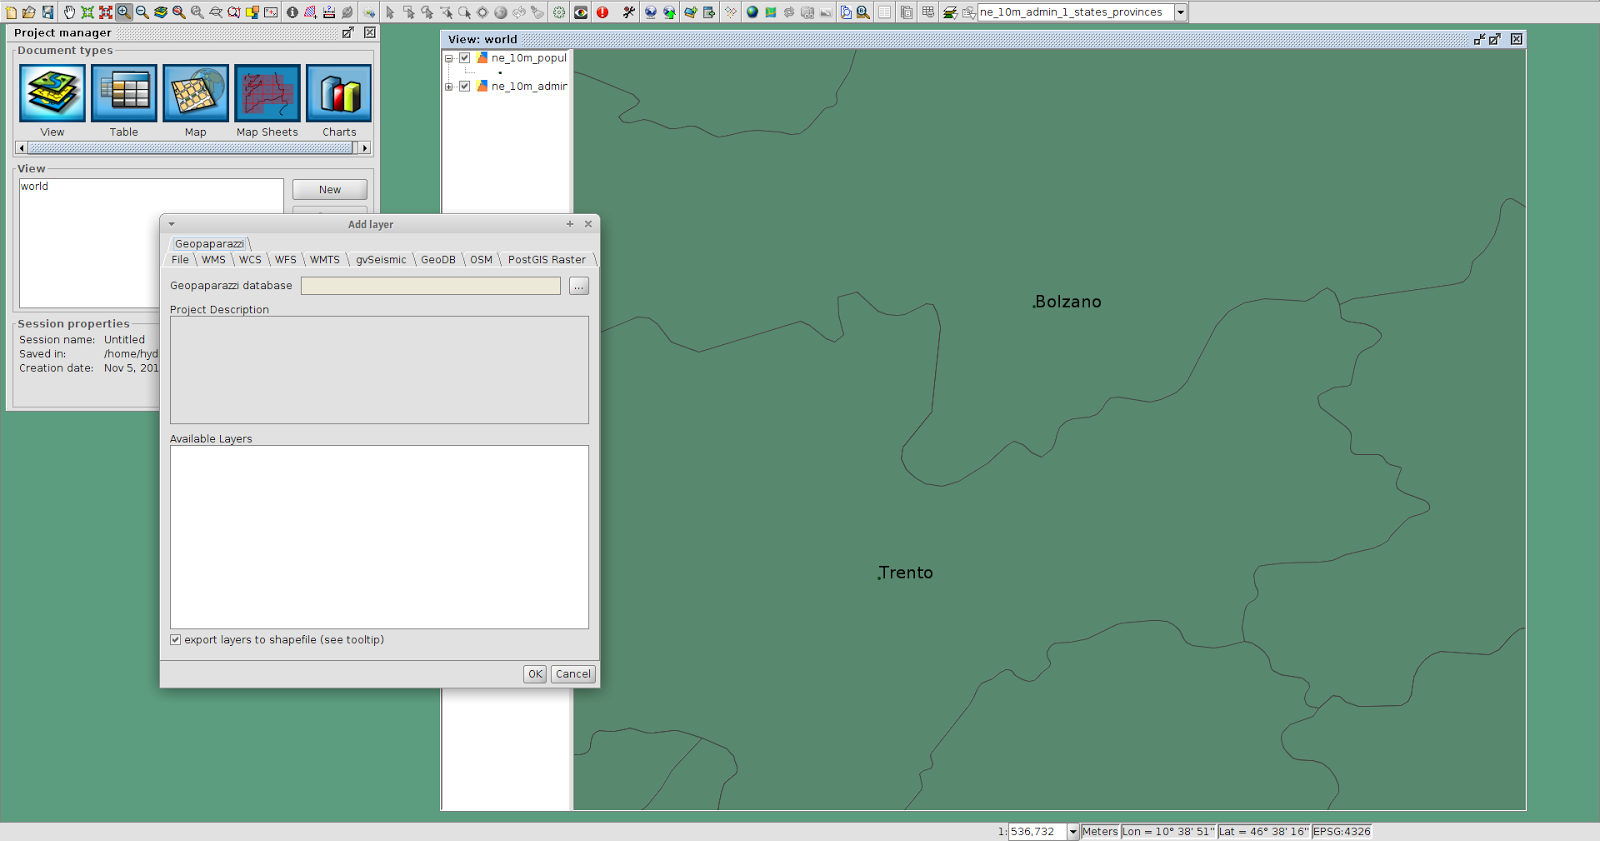Image resolution: width=1600 pixels, height=841 pixels.
Task: Select the Pan hand tool
Action: (69, 12)
